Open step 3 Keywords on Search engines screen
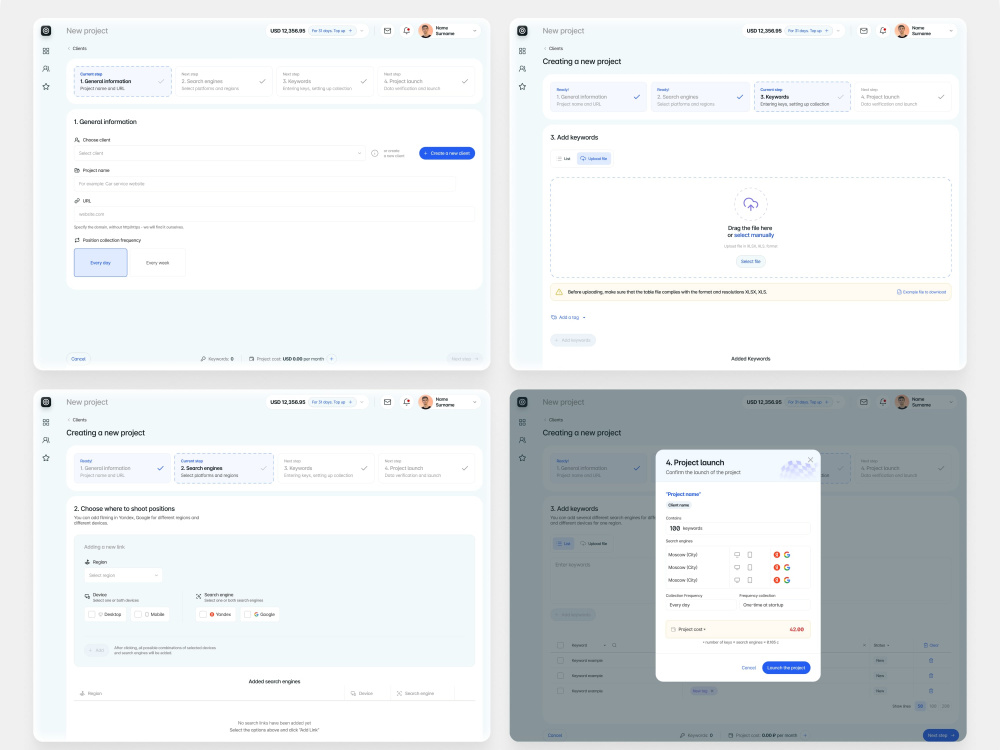This screenshot has width=1000, height=750. (x=325, y=468)
